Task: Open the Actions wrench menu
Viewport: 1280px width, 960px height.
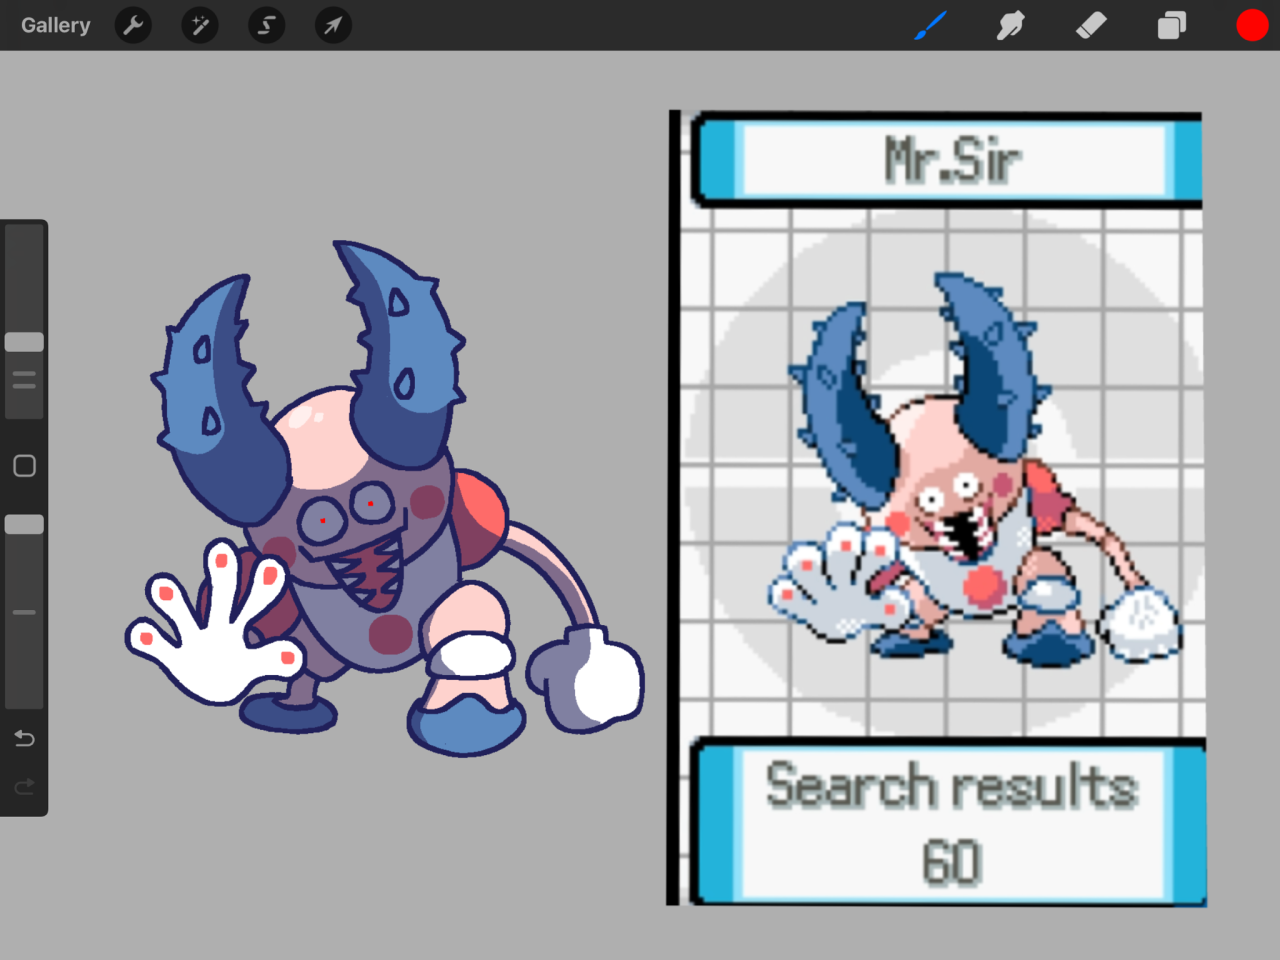Action: click(133, 25)
